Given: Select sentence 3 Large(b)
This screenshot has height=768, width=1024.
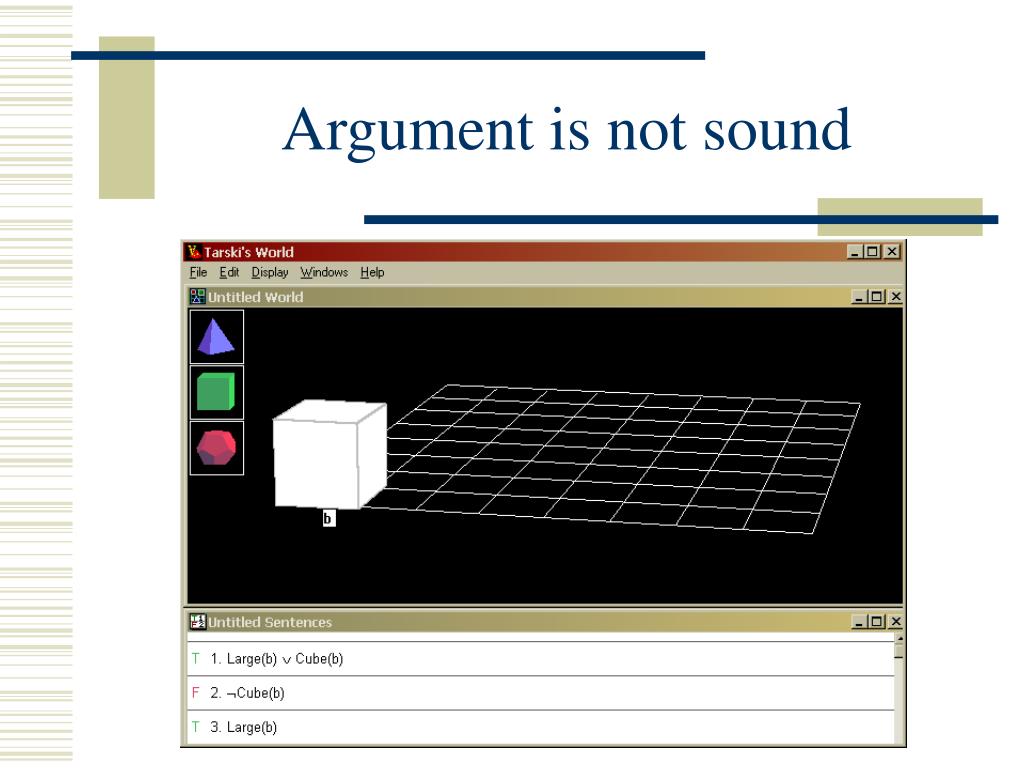Looking at the screenshot, I should (541, 727).
